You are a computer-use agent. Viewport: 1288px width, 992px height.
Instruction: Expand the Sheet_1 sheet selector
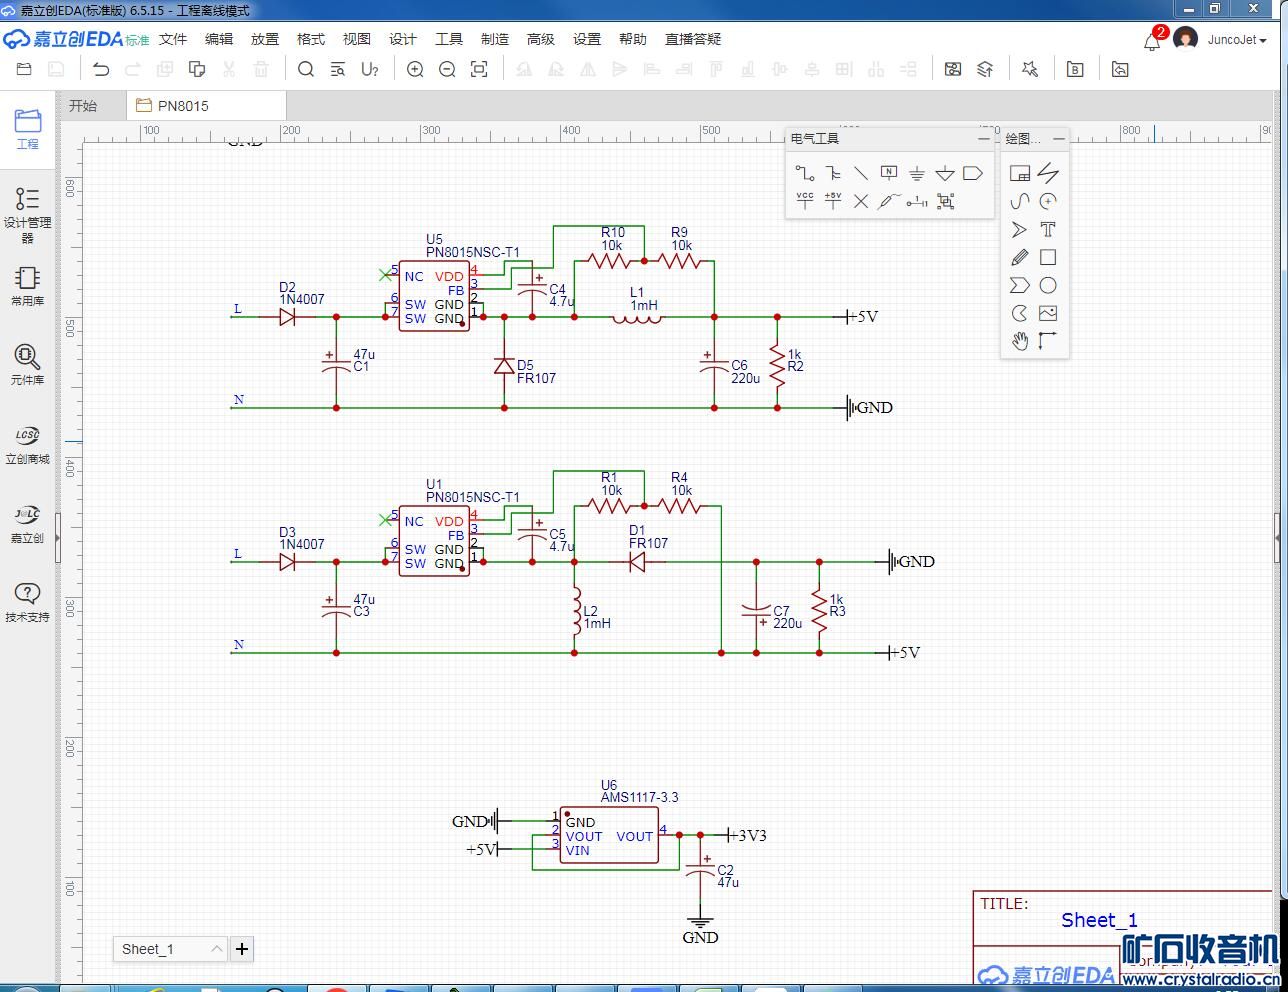pyautogui.click(x=216, y=949)
